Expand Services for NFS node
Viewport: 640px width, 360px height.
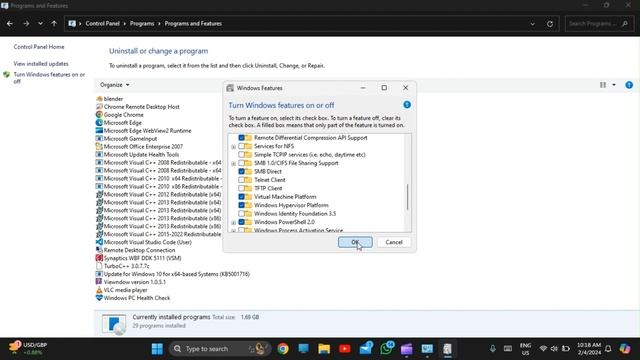point(233,147)
